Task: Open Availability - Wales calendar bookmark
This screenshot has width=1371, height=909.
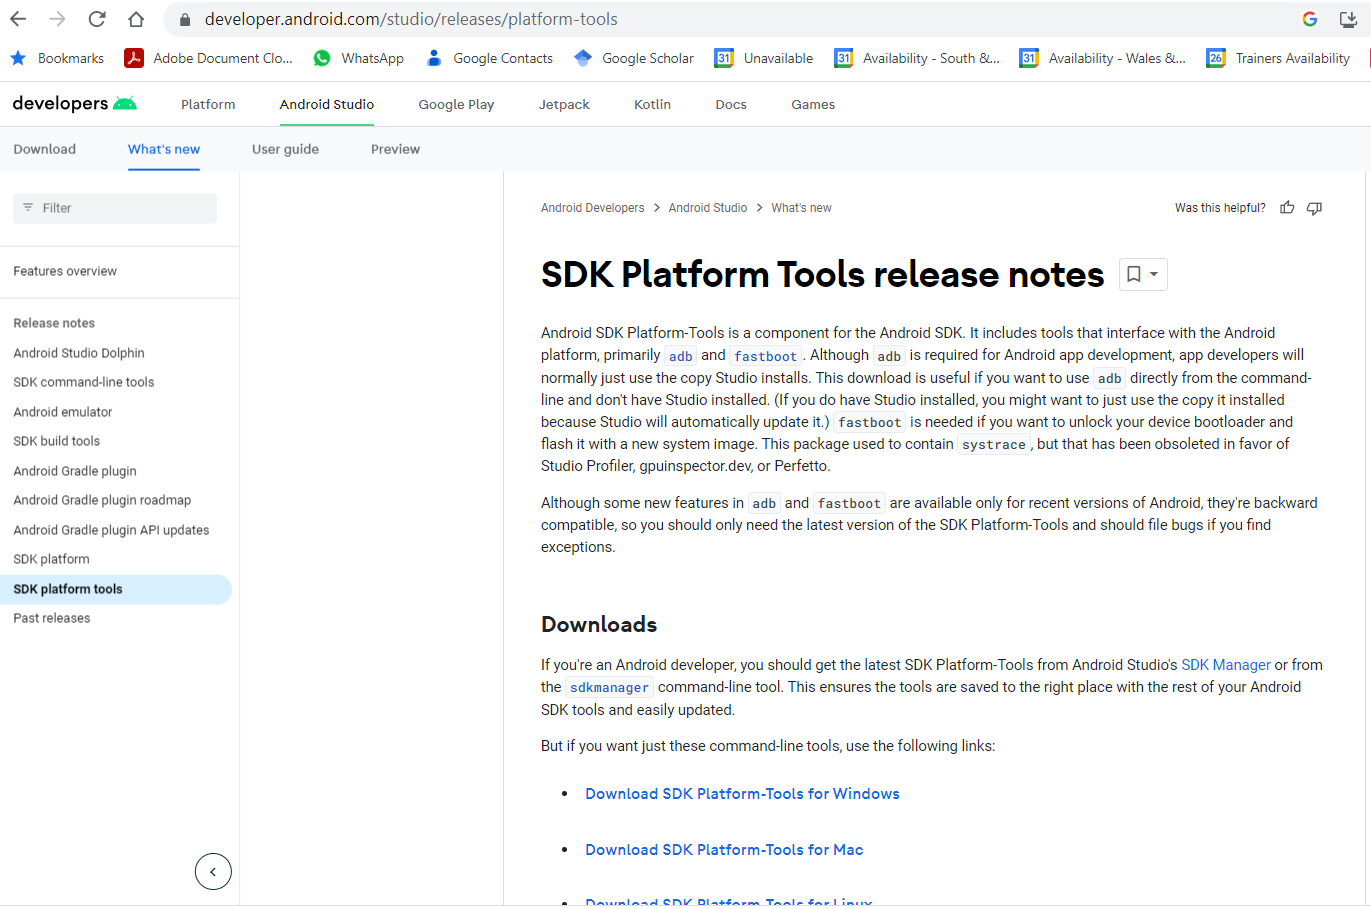Action: click(x=1103, y=58)
